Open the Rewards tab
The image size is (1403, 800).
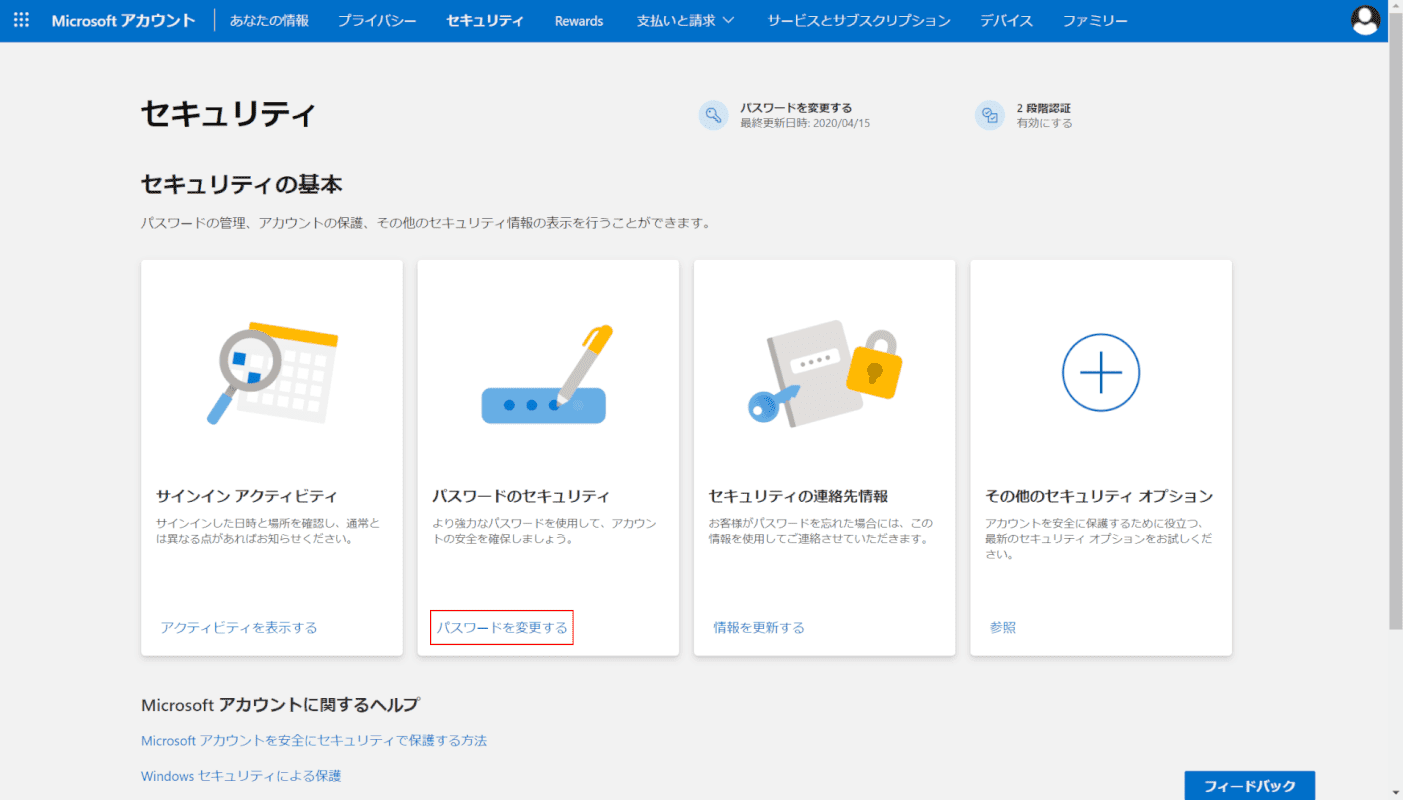click(x=579, y=21)
